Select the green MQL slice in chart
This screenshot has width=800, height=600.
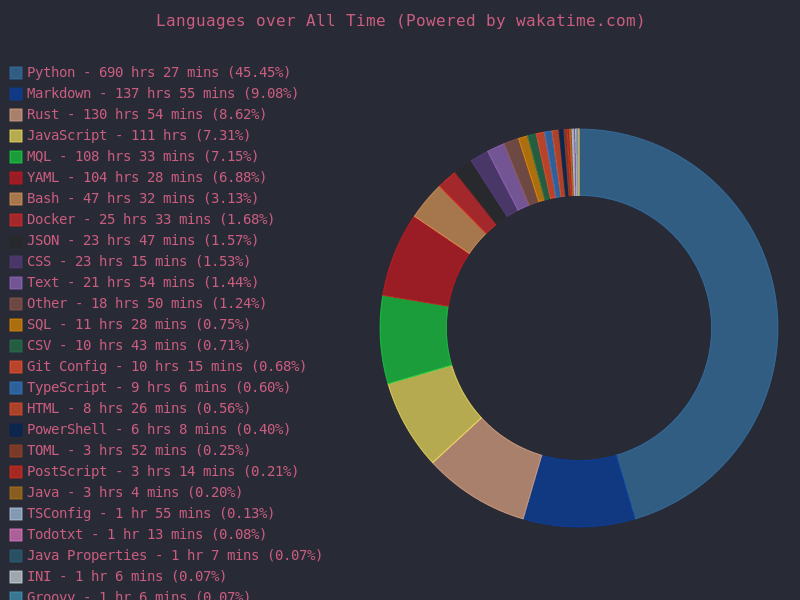pos(415,338)
